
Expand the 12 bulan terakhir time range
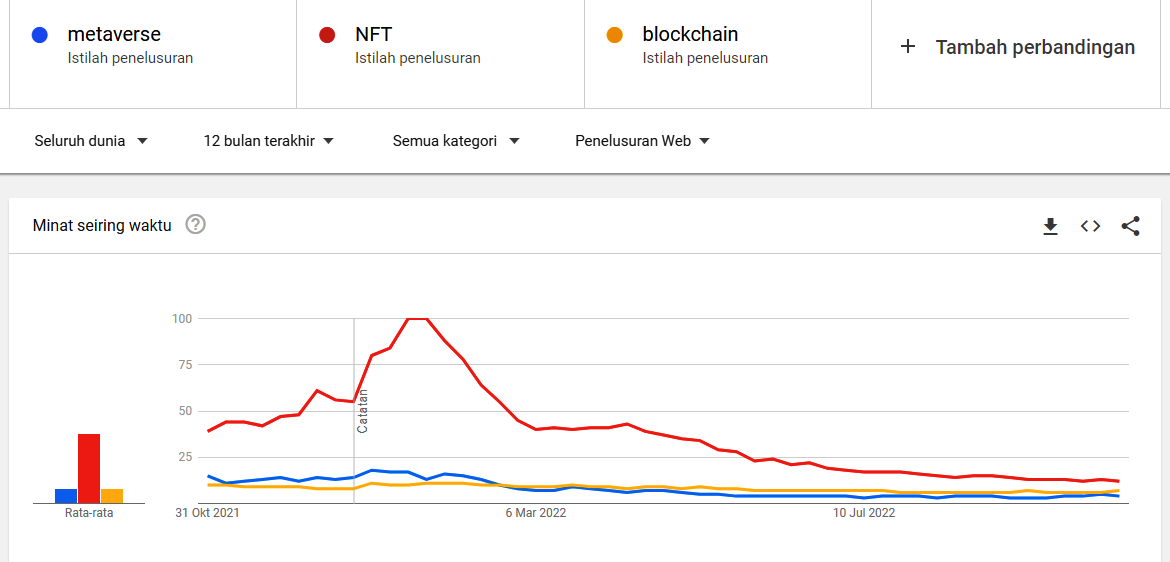coord(268,141)
